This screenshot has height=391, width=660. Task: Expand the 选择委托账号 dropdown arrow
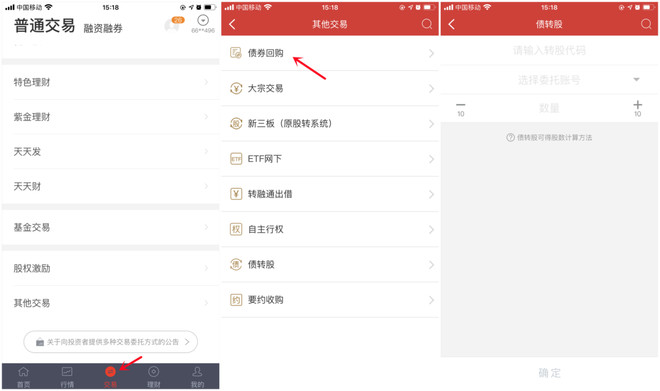(636, 80)
